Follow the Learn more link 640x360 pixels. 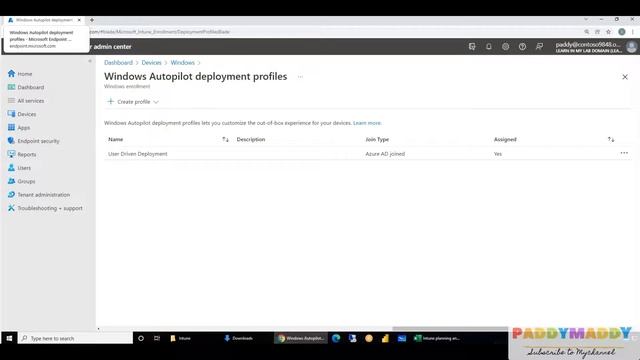click(367, 123)
